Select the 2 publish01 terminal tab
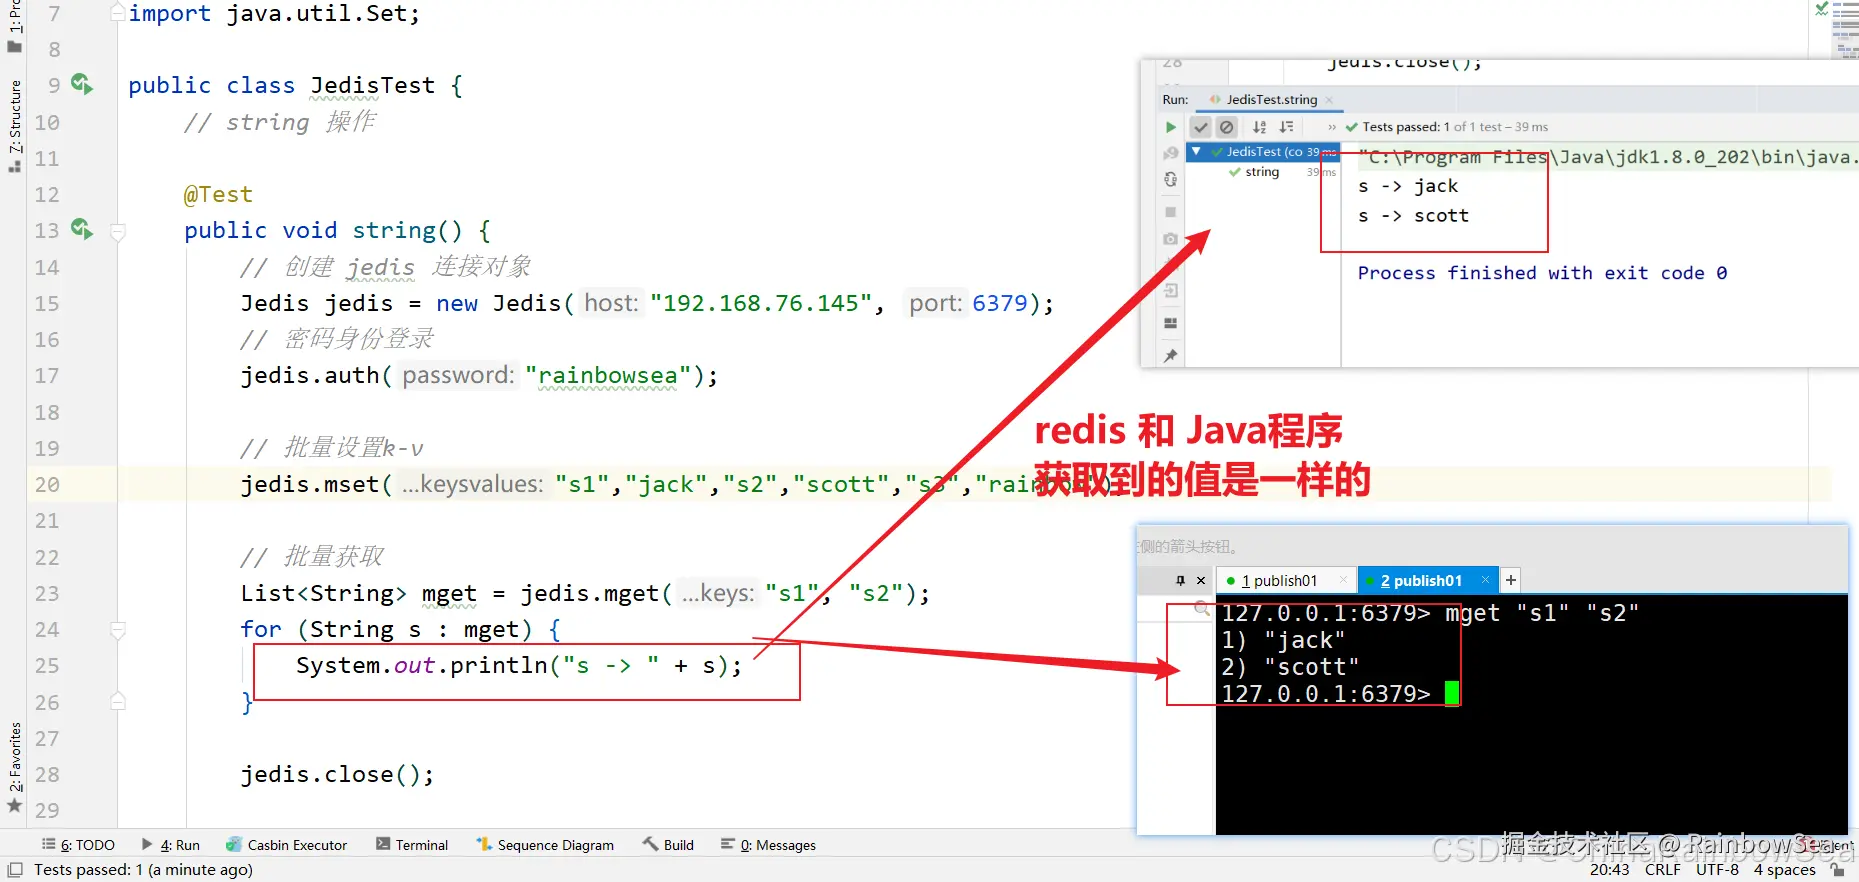Screen dimensions: 1859x882 [1420, 581]
